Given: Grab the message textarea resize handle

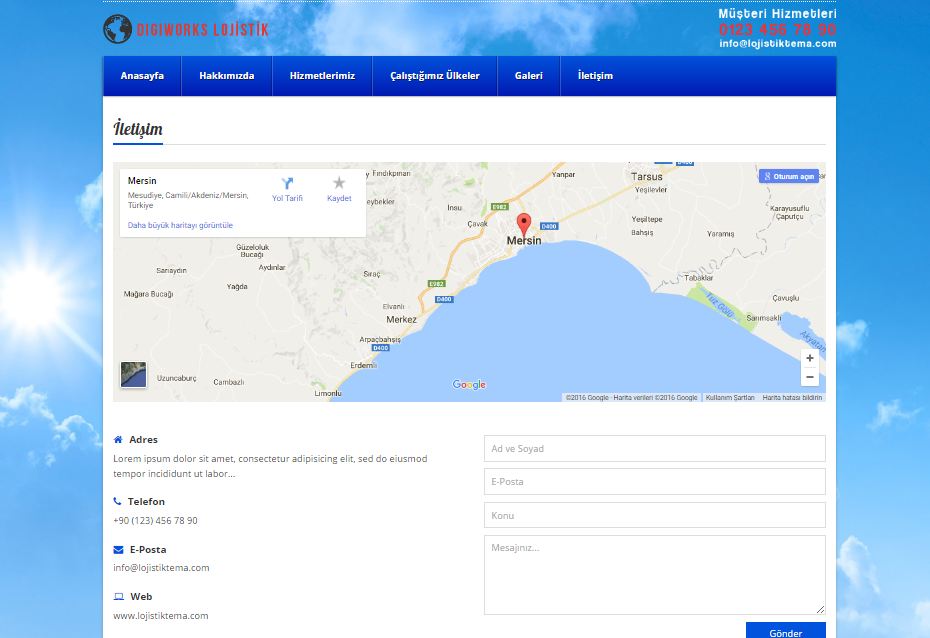Looking at the screenshot, I should point(820,610).
